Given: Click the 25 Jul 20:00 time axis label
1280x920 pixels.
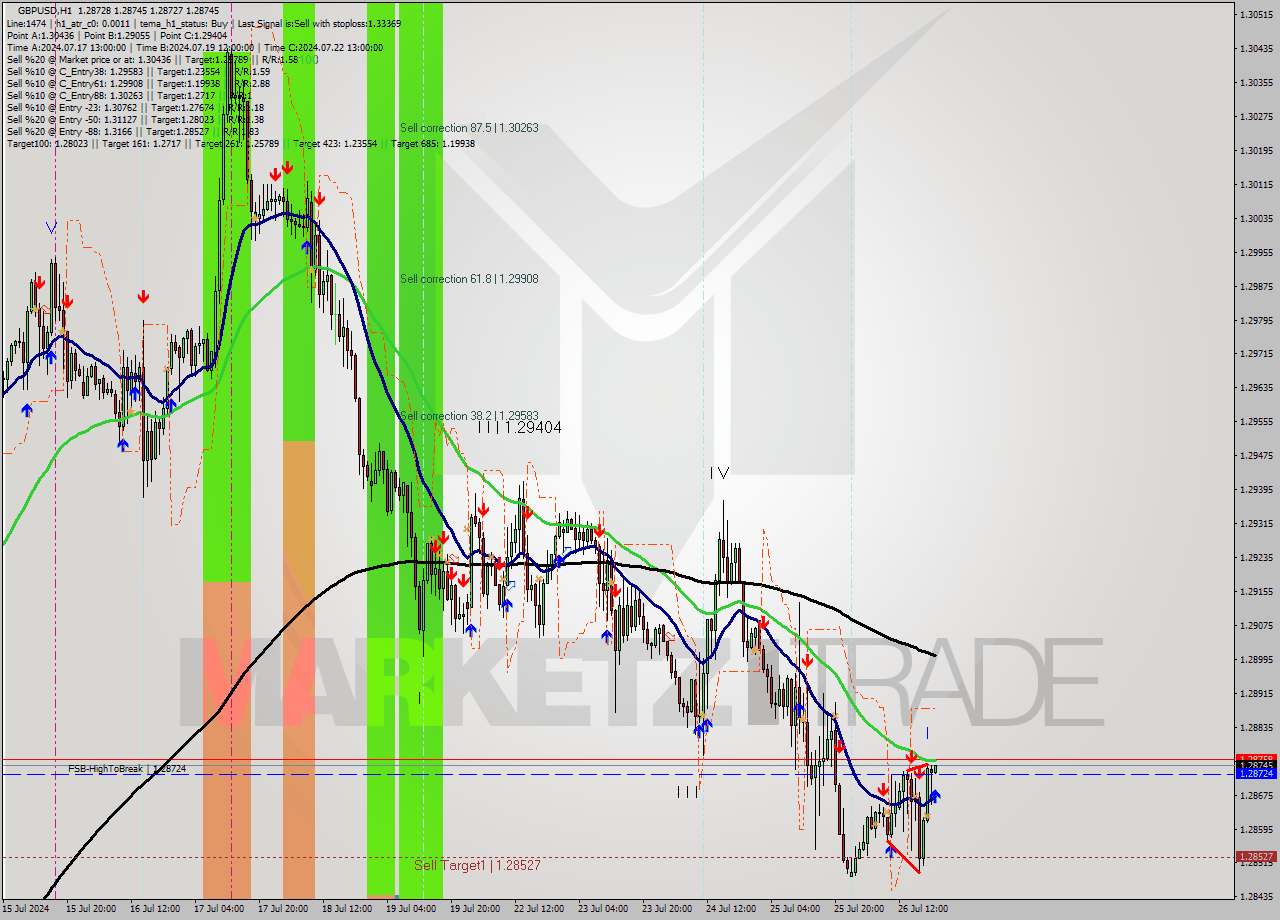Looking at the screenshot, I should (859, 909).
